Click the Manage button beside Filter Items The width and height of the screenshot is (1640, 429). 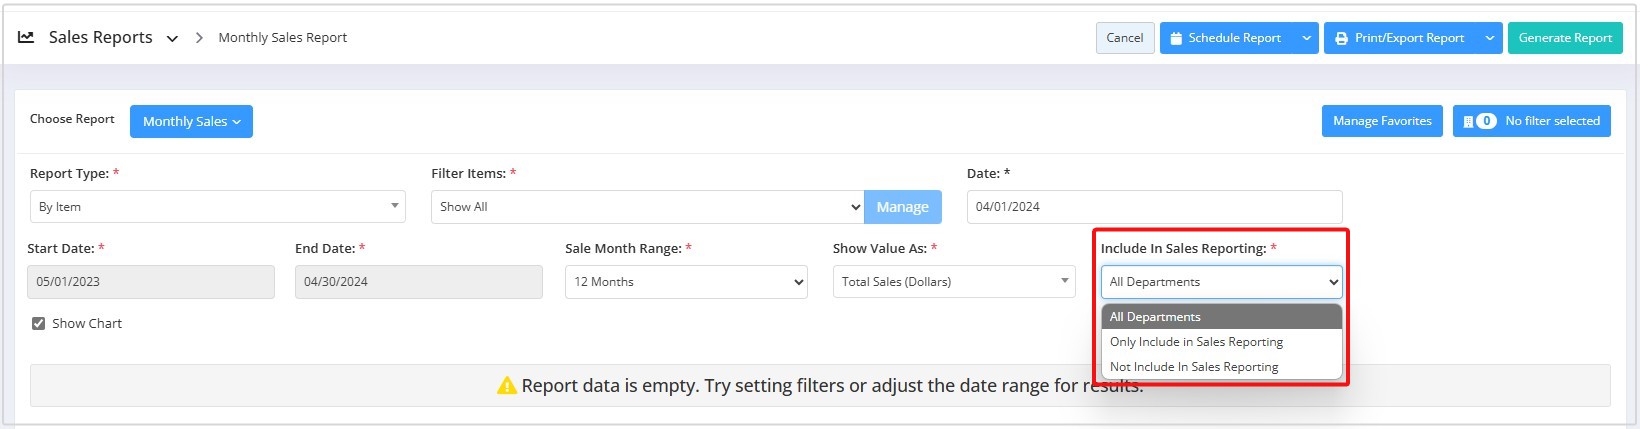point(903,207)
